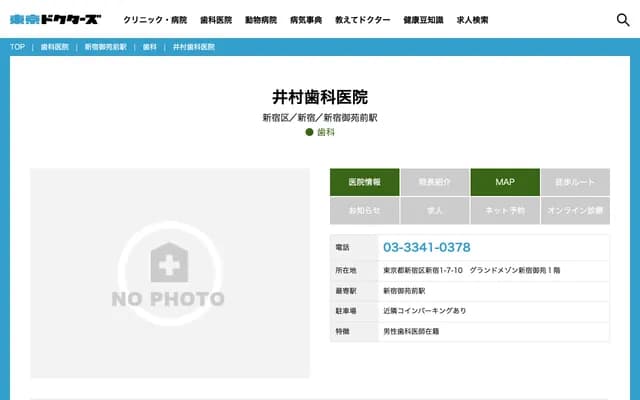The height and width of the screenshot is (400, 640).
Task: Open the 求人検索 menu item
Action: click(472, 20)
